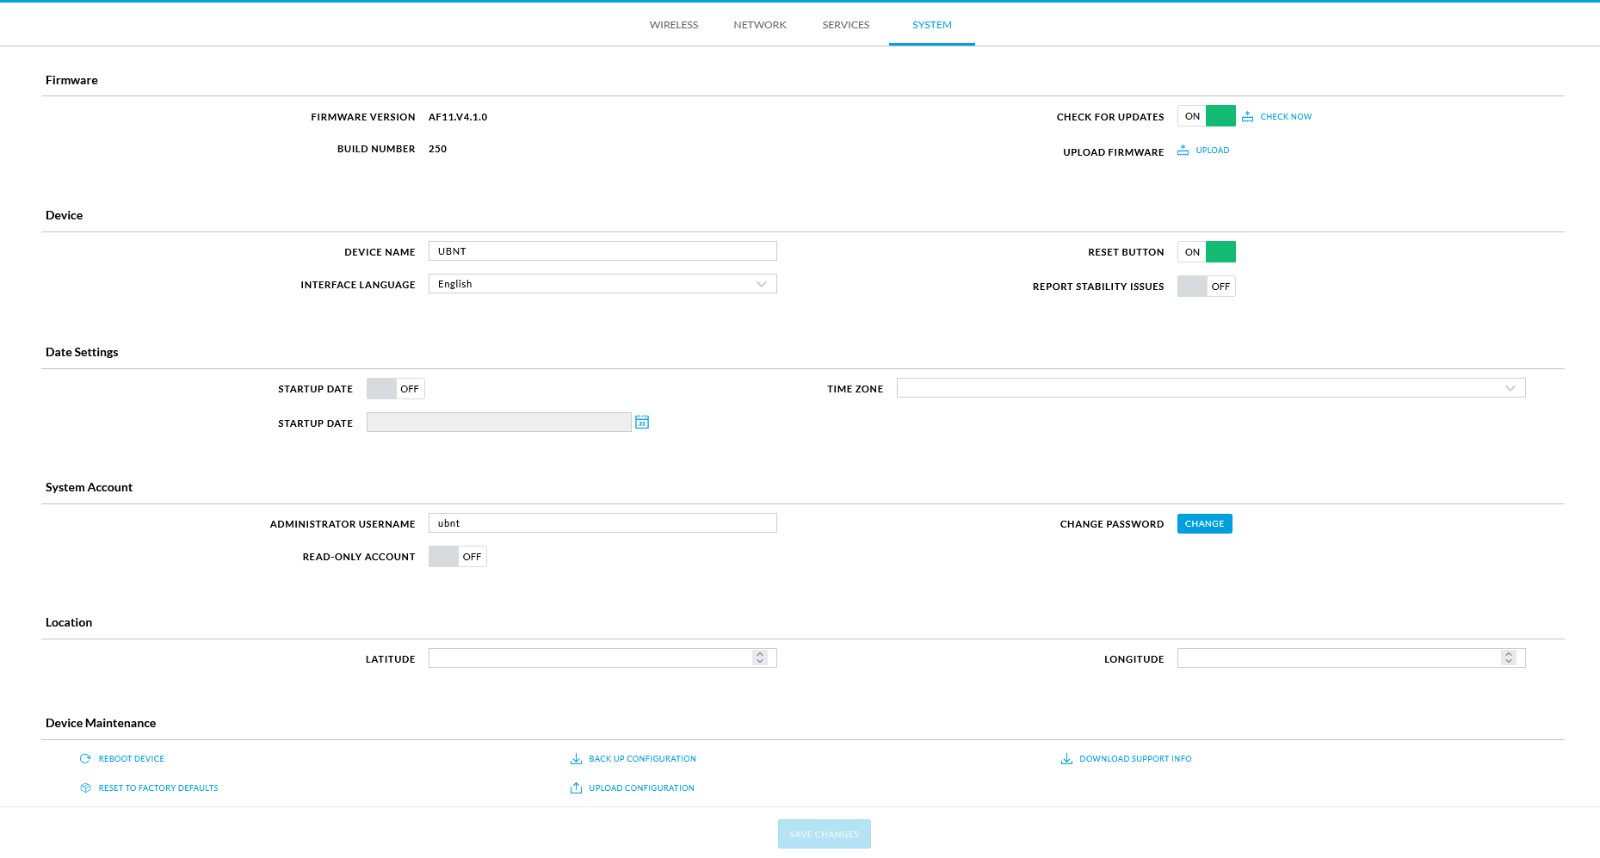Click the Latitude stepper arrows

[760, 658]
